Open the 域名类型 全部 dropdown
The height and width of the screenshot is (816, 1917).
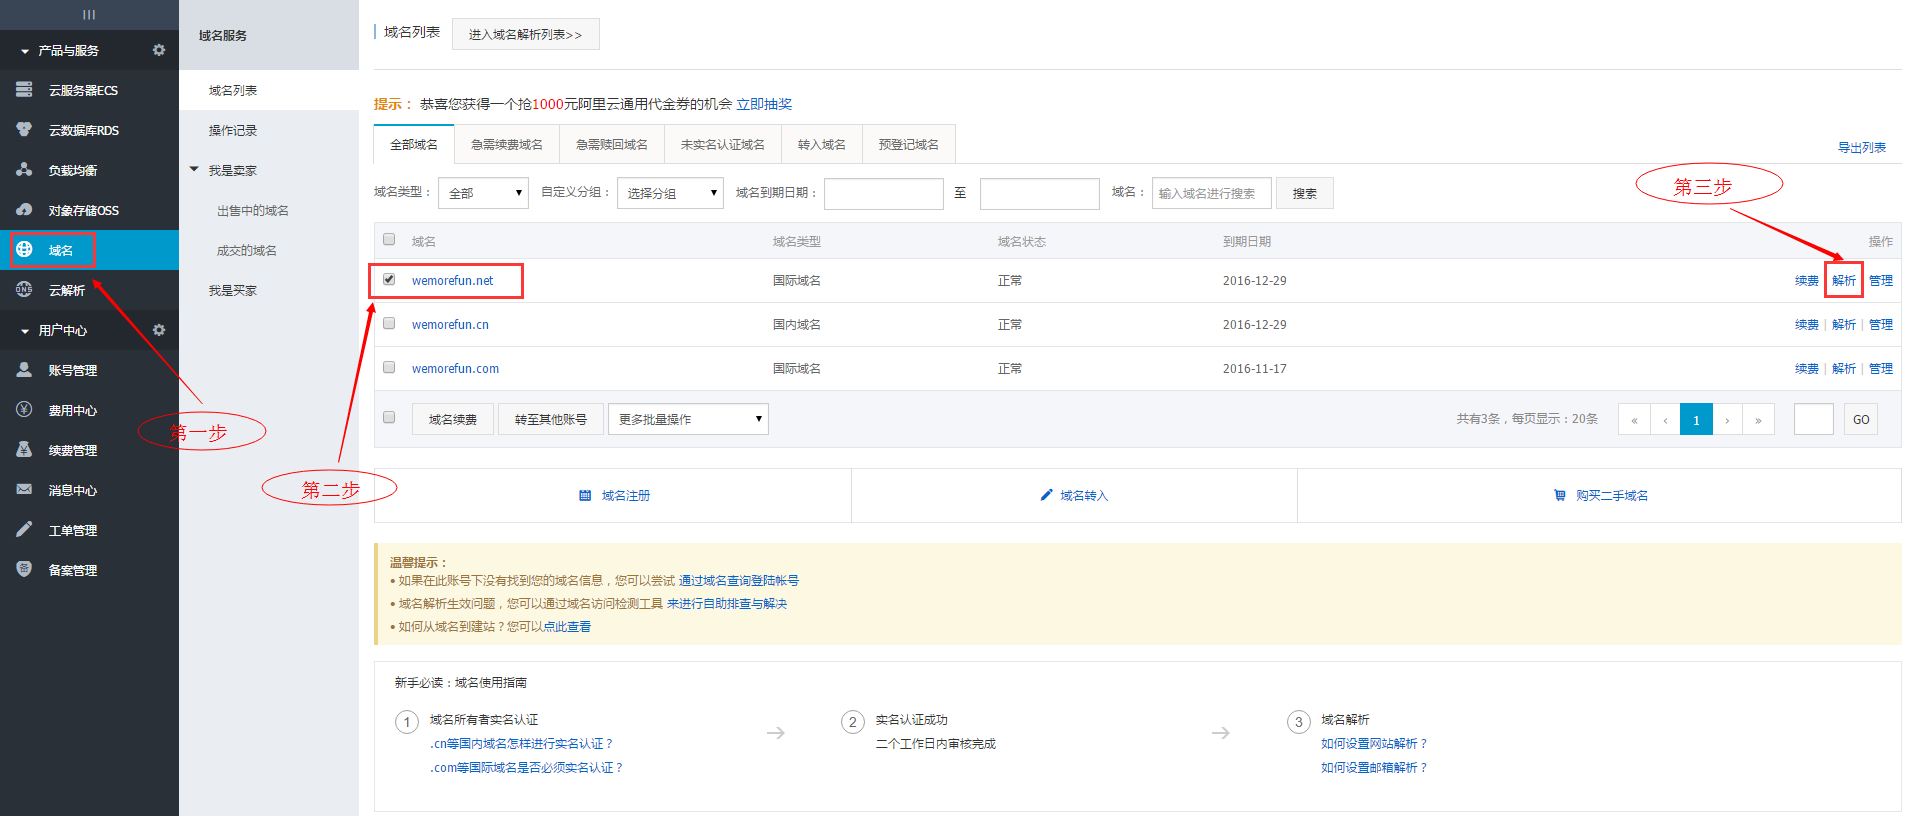[483, 193]
